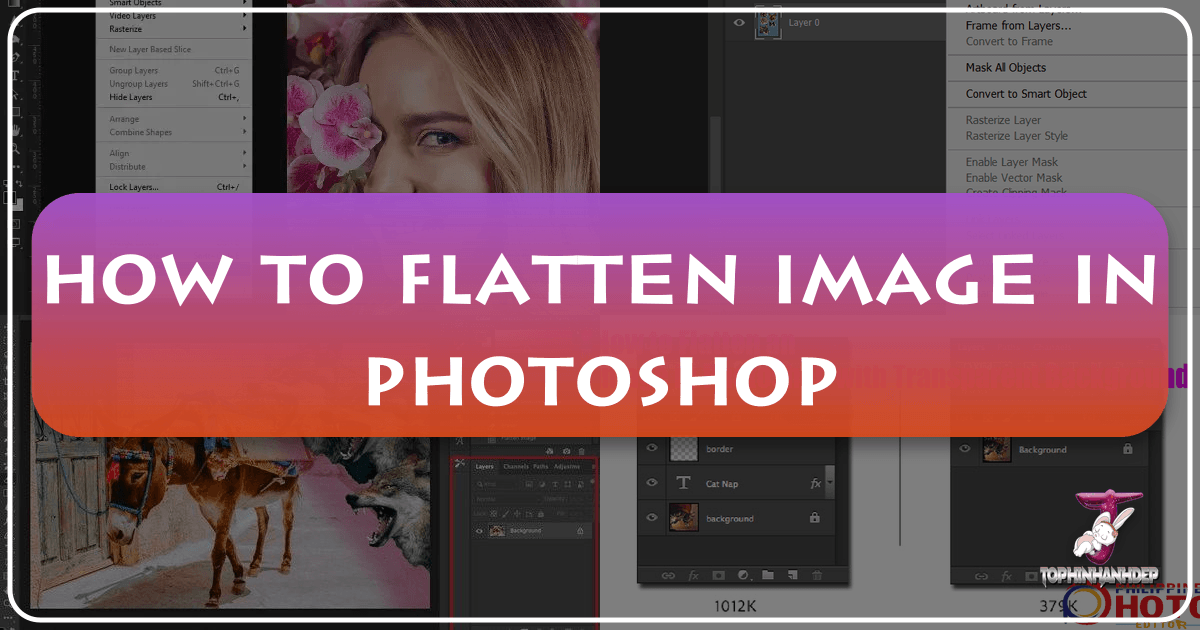
Task: Click the Link layers chain icon
Action: [668, 575]
